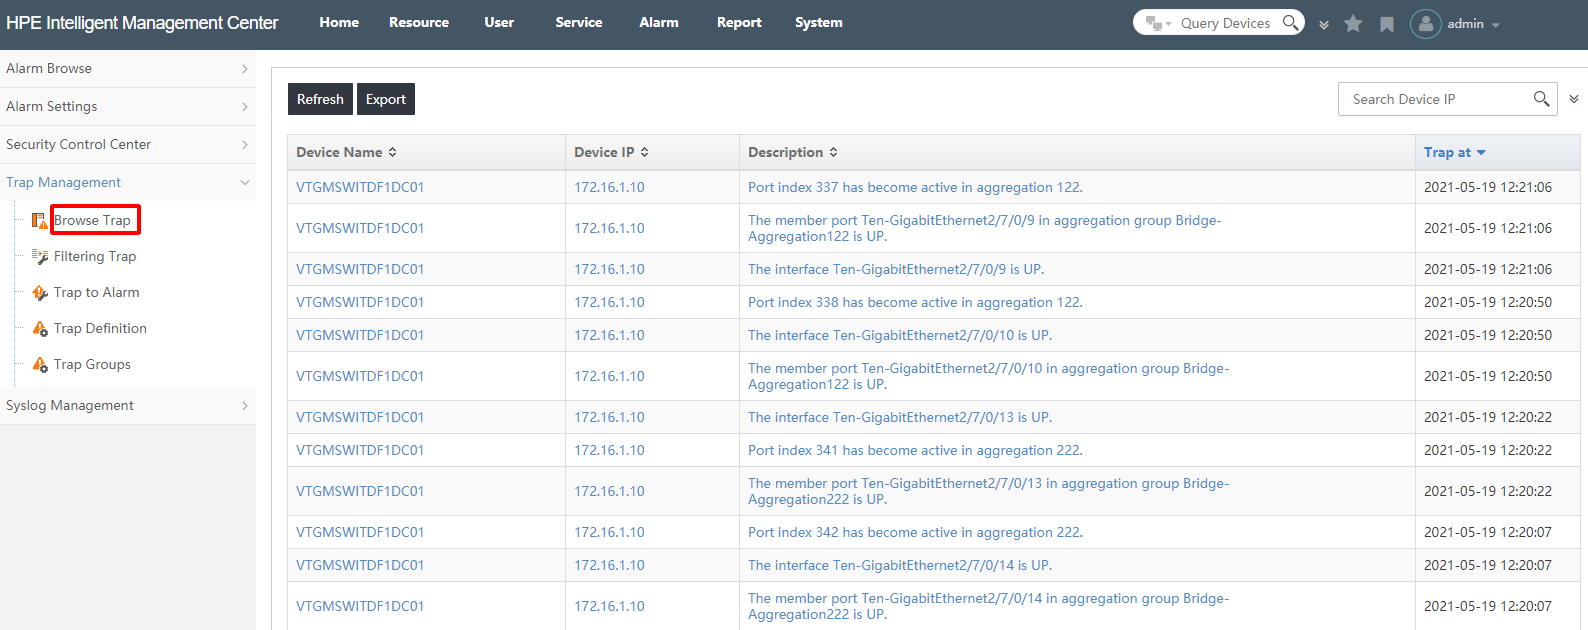Click the HPE Intelligent Management Center title

[x=142, y=23]
